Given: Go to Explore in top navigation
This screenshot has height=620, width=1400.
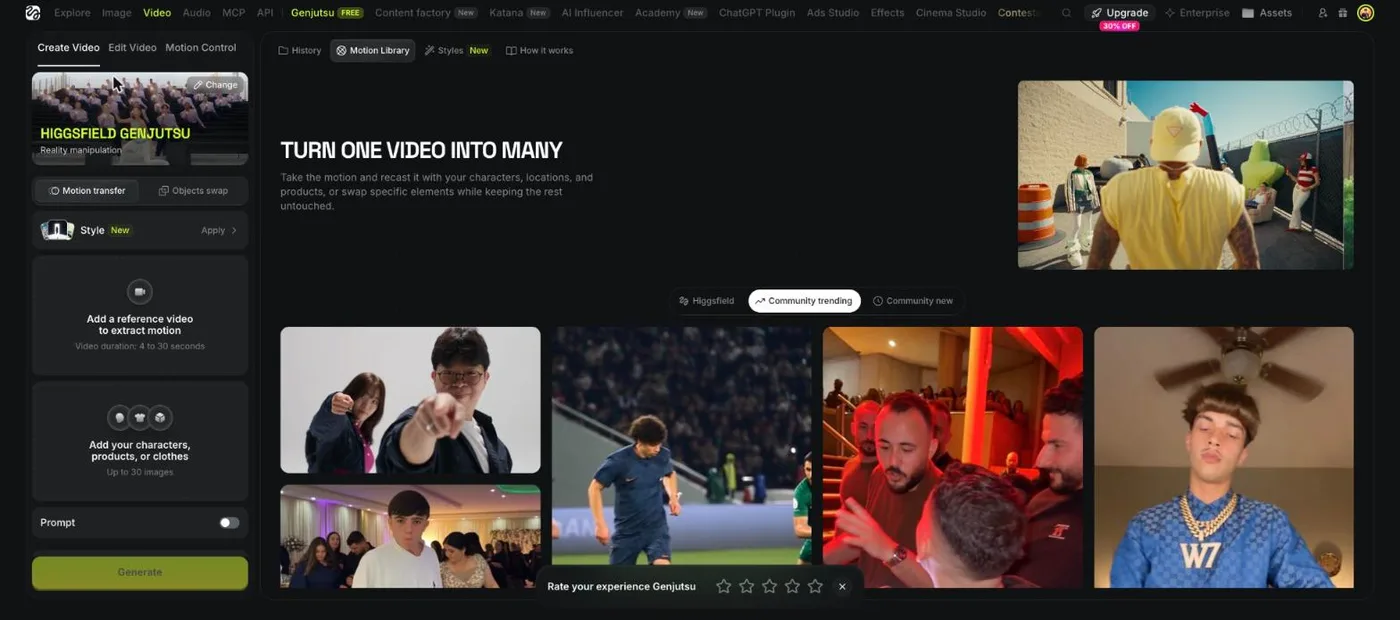Looking at the screenshot, I should pyautogui.click(x=72, y=13).
